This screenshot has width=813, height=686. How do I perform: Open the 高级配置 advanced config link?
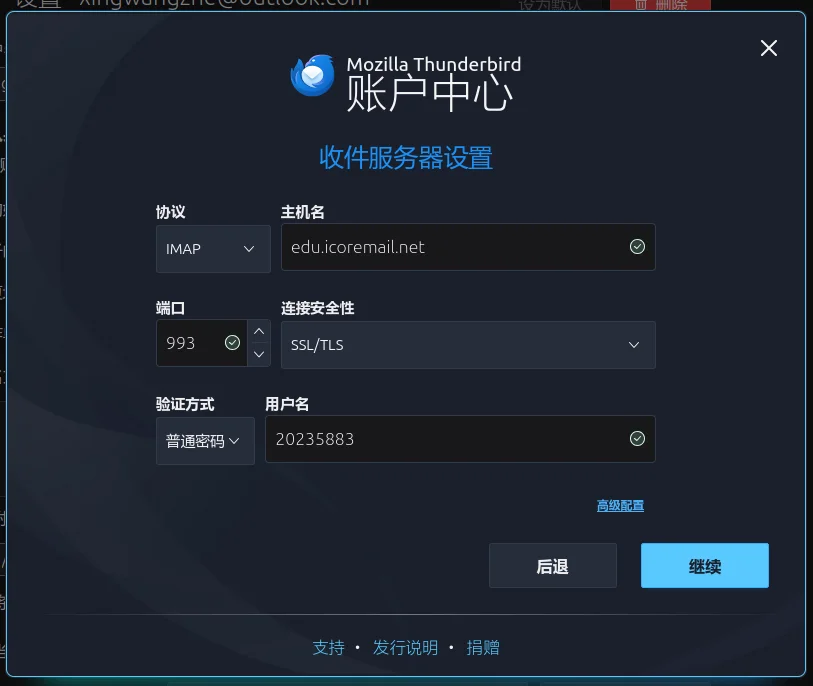620,506
